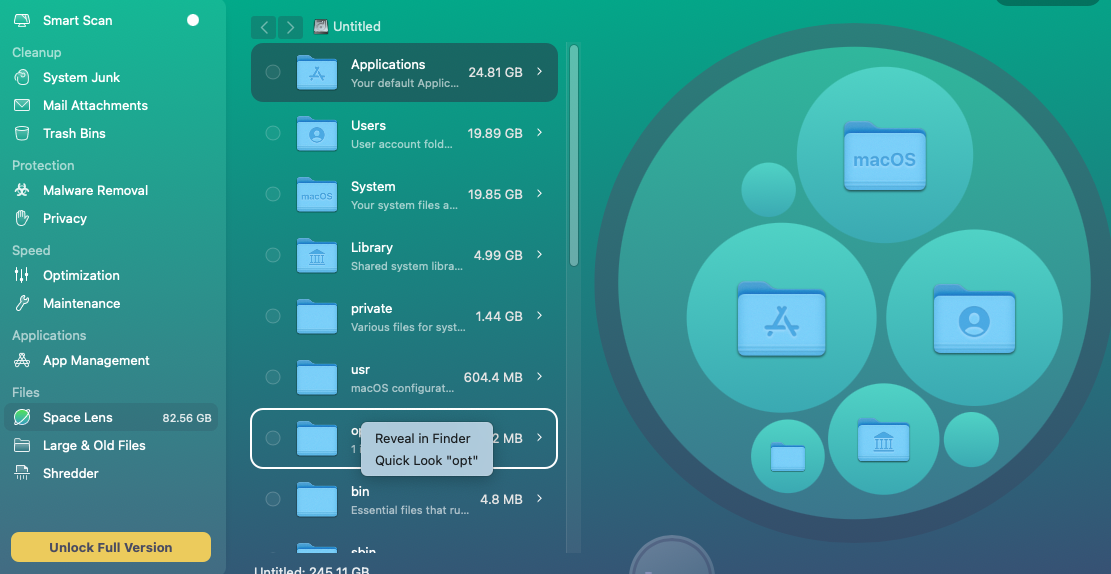Select the System Junk icon
1111x574 pixels.
pos(22,77)
